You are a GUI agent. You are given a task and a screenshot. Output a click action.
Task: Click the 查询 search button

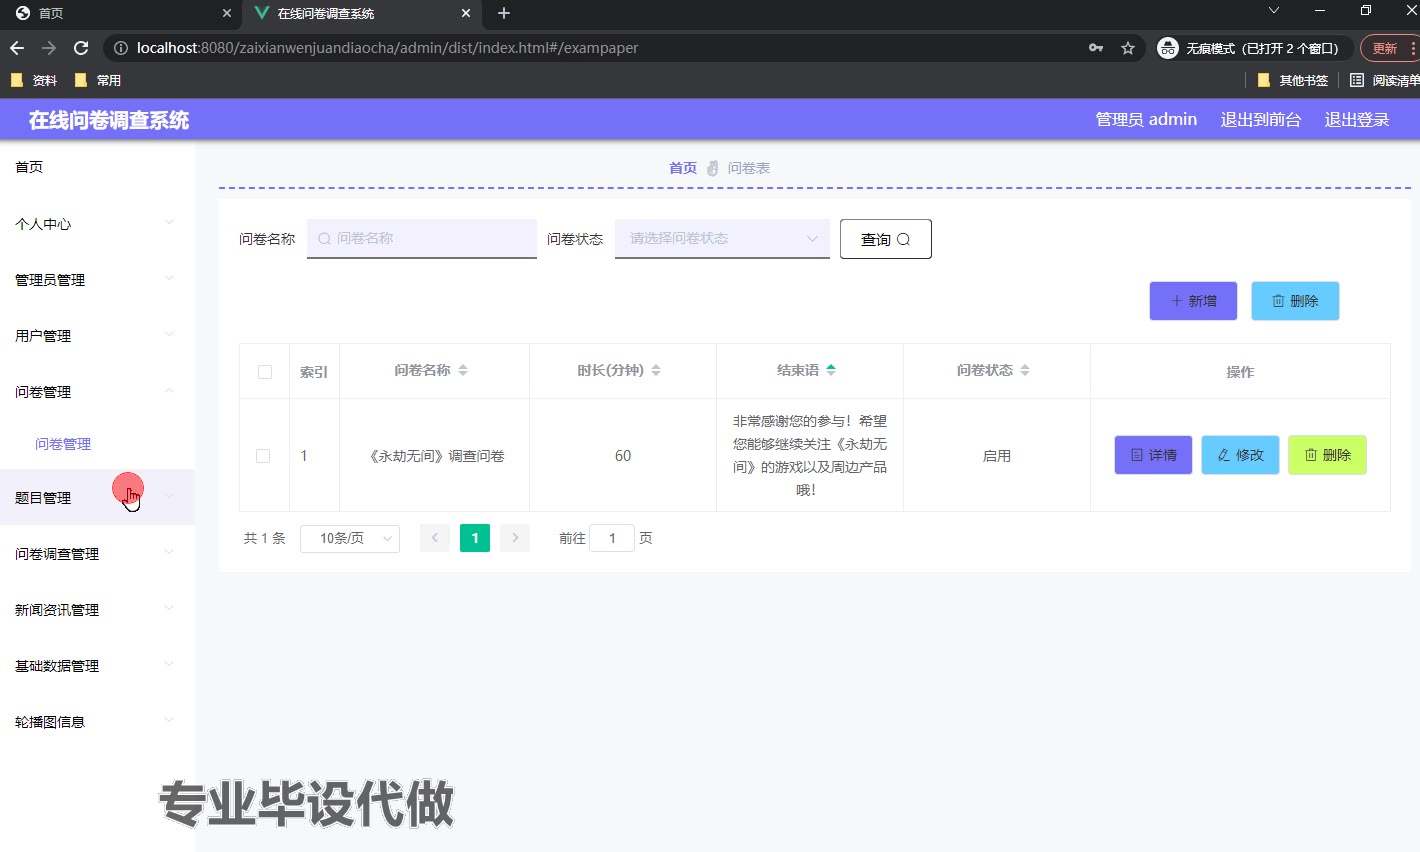click(886, 239)
